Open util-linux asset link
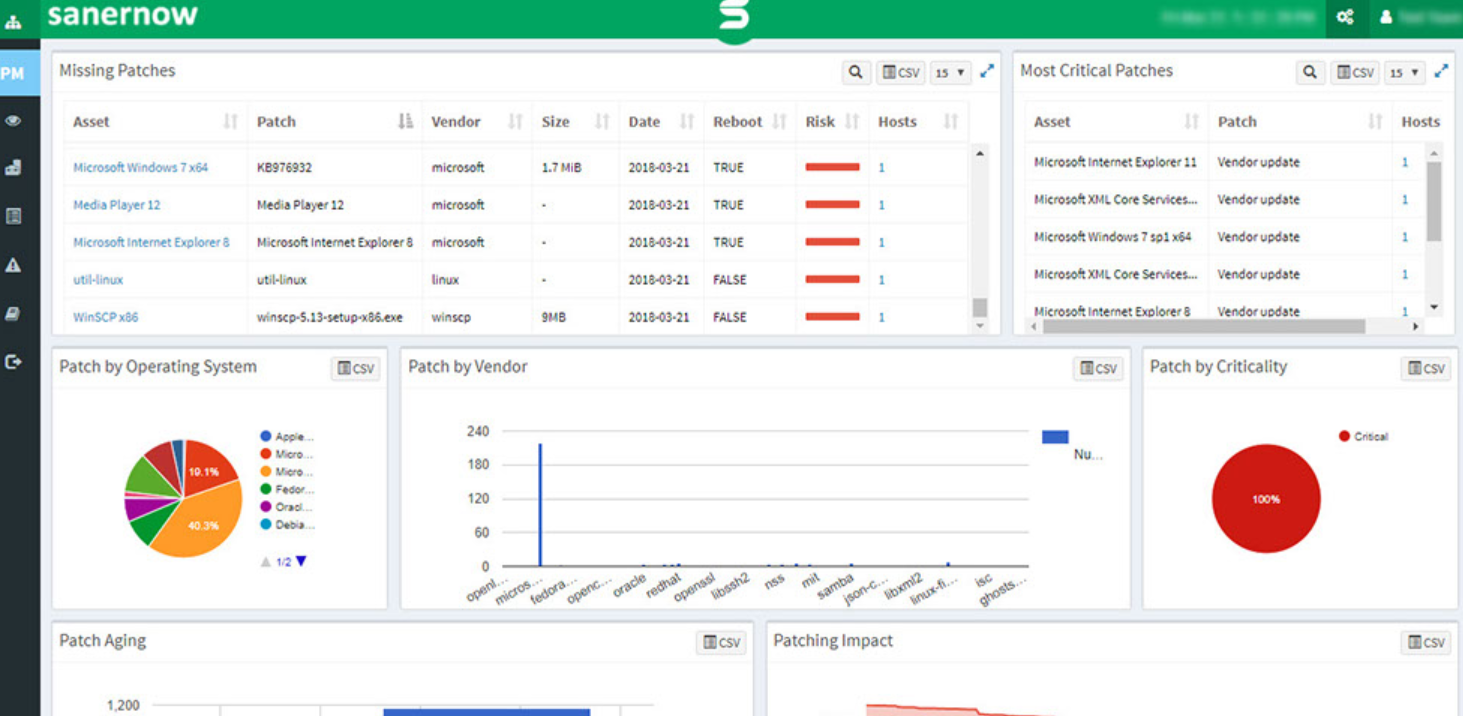The height and width of the screenshot is (716, 1463). [98, 280]
